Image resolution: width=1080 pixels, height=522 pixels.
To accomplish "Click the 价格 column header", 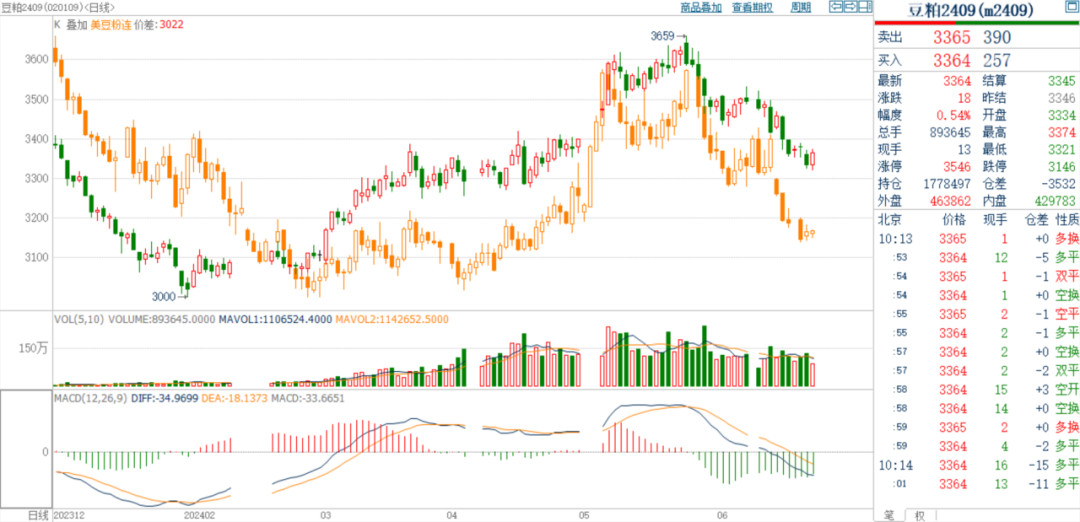I will click(954, 220).
